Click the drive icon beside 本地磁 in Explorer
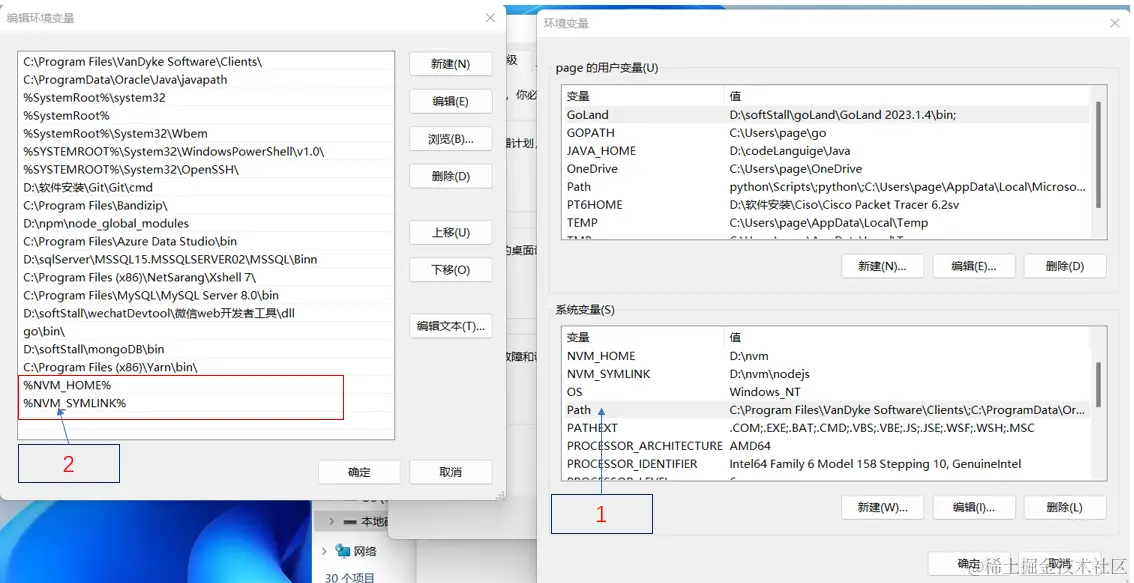Viewport: 1134px width, 583px height. pyautogui.click(x=350, y=521)
